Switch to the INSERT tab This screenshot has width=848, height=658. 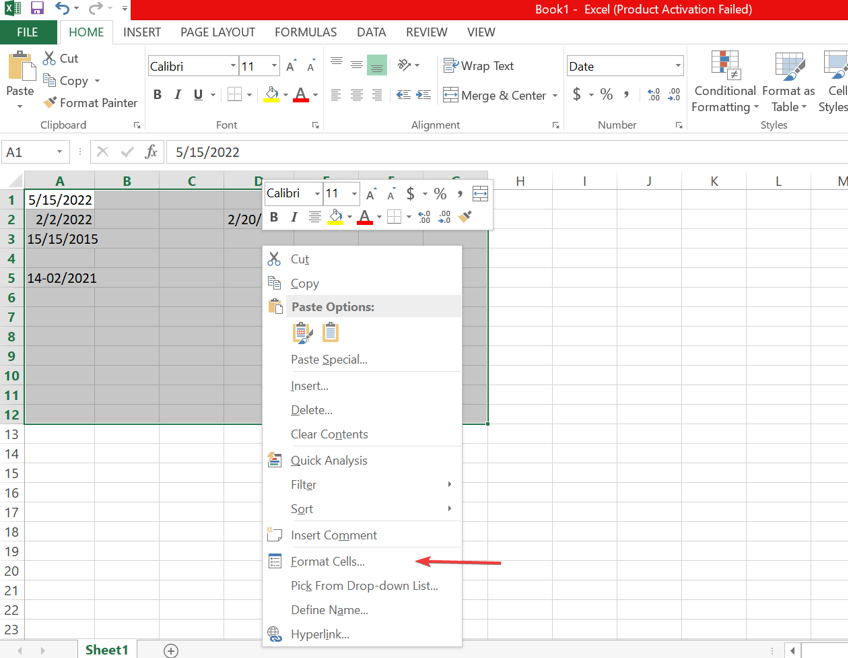click(x=142, y=32)
